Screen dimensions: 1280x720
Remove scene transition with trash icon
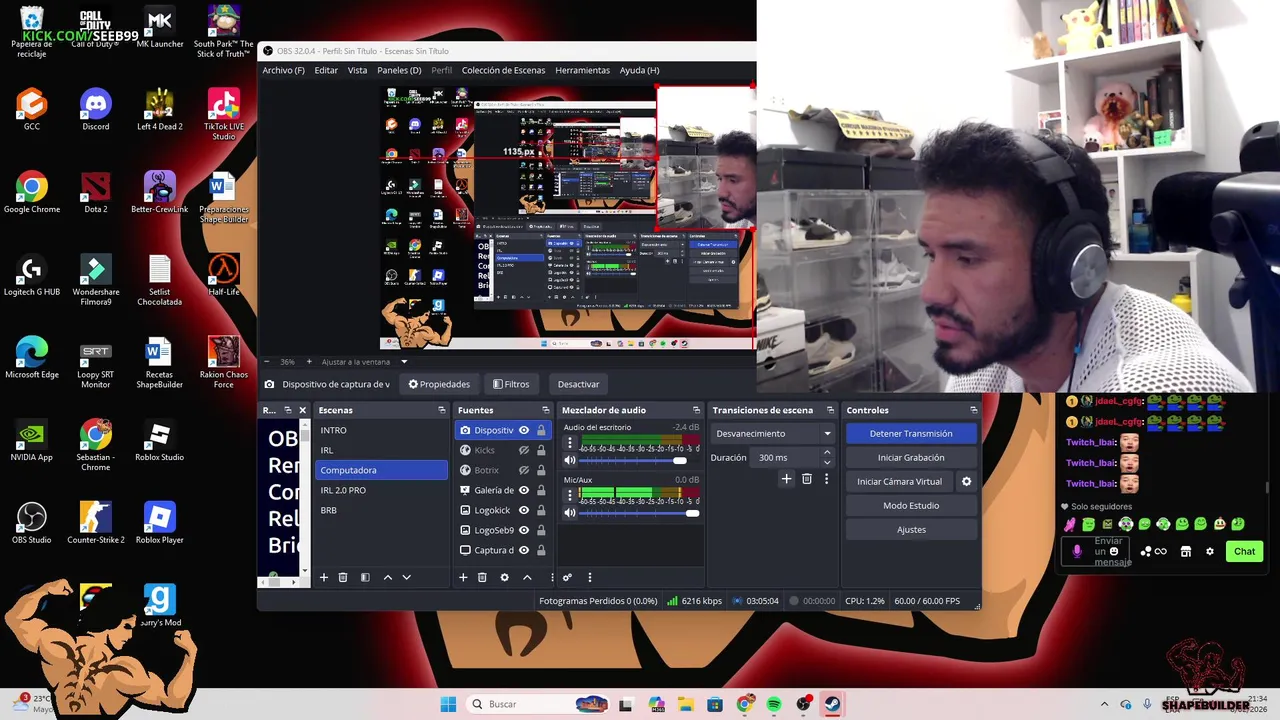807,479
